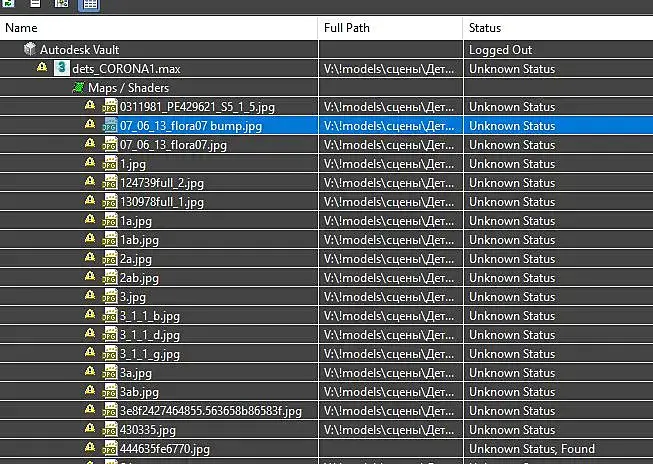The width and height of the screenshot is (653, 464).
Task: Click the warning icon beside 3_1_1_g.jpg
Action: pos(90,352)
